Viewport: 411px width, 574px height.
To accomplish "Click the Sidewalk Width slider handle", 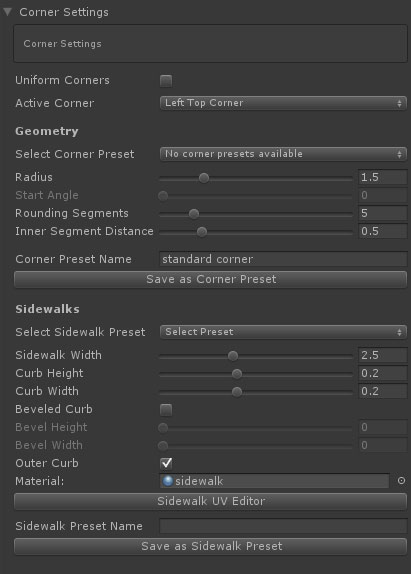I will (x=233, y=356).
